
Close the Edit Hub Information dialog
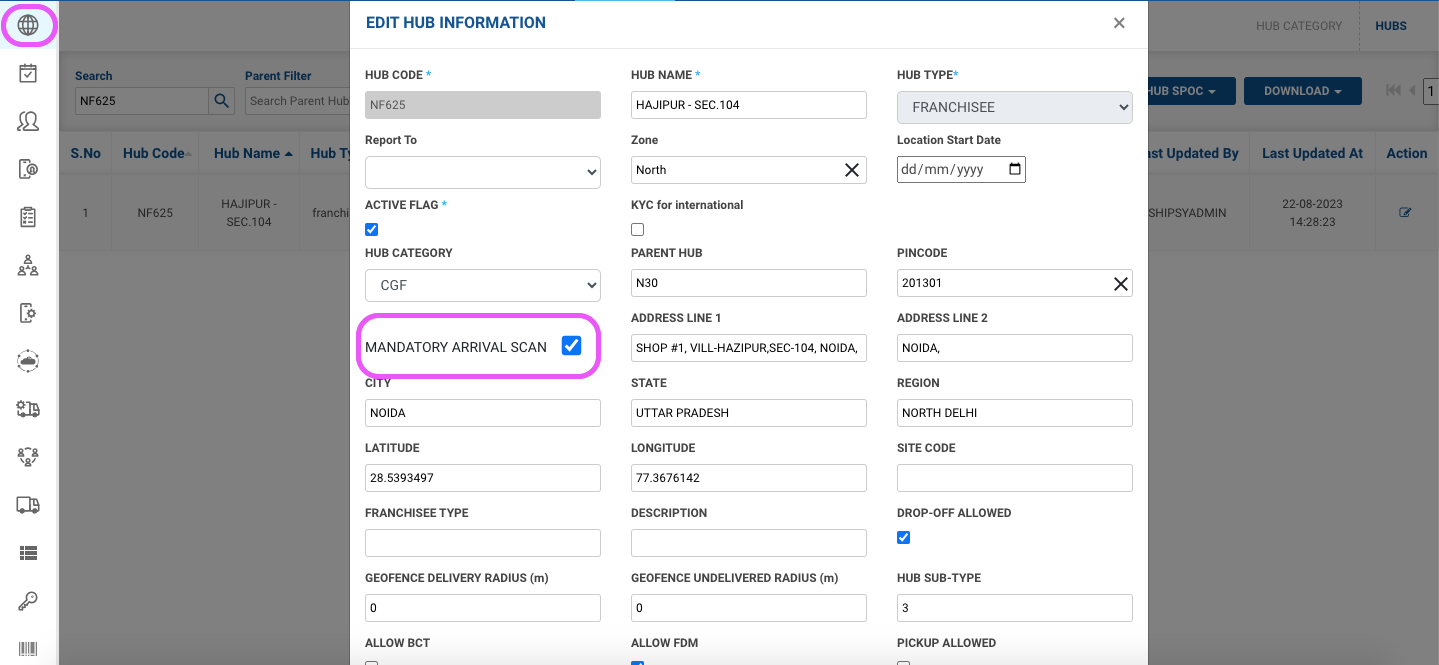(1119, 23)
